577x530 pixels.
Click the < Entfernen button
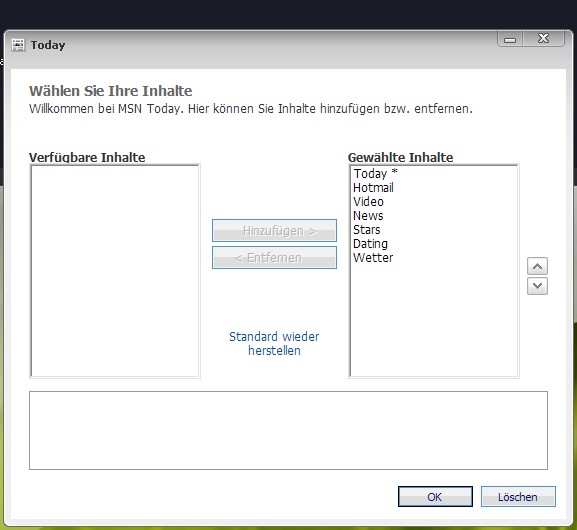pyautogui.click(x=274, y=258)
